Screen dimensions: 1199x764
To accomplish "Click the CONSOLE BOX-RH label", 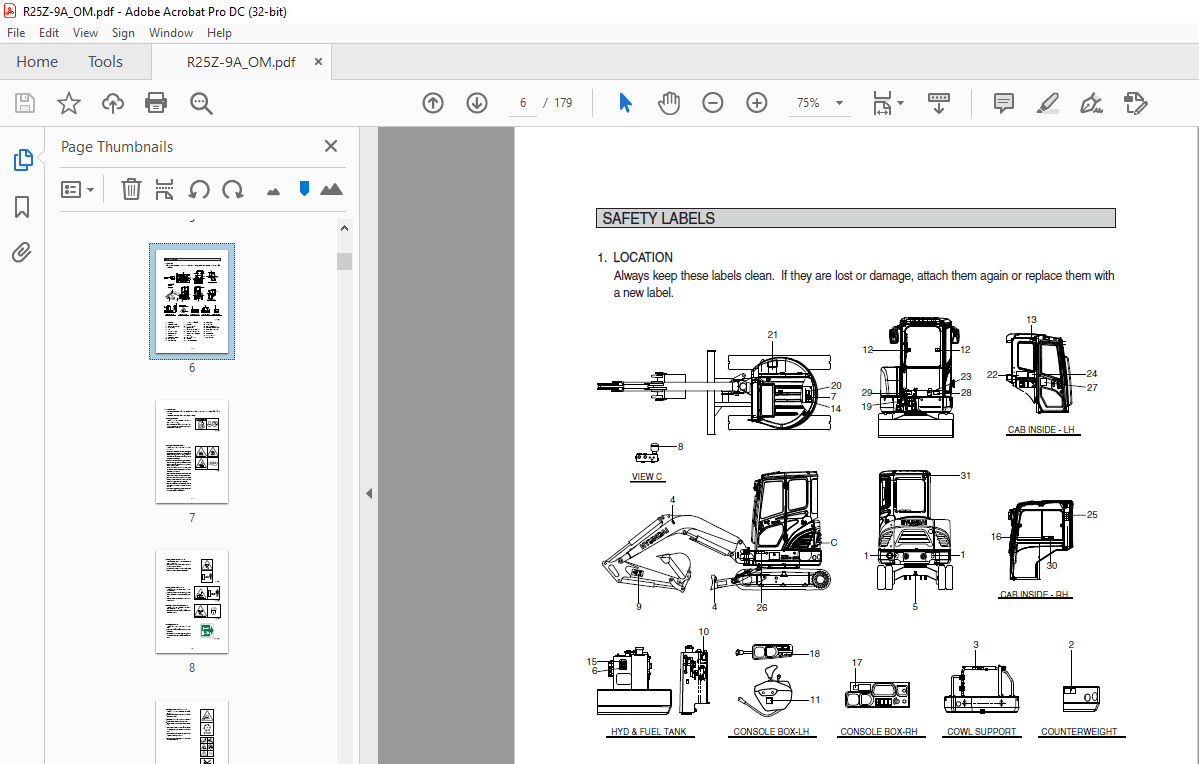I will tap(879, 732).
